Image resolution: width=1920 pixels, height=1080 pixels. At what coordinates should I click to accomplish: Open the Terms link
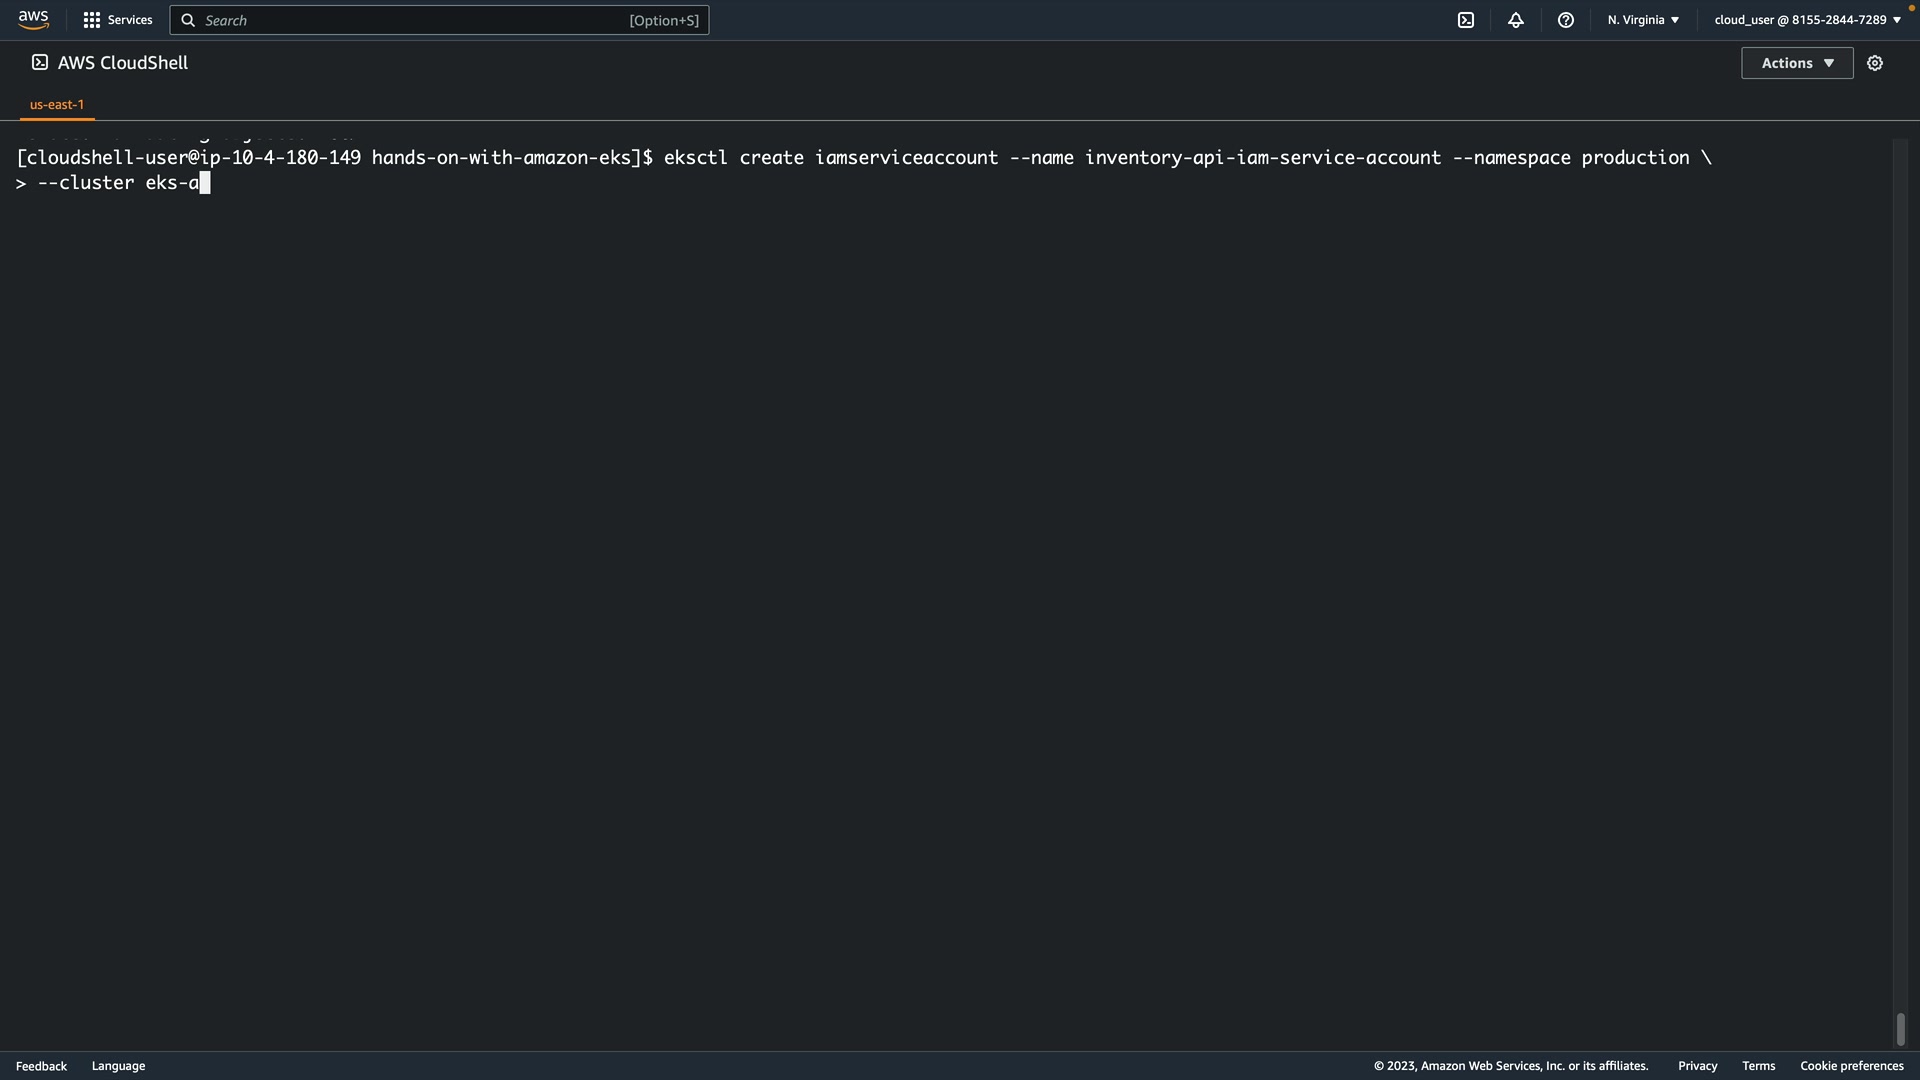(x=1758, y=1066)
